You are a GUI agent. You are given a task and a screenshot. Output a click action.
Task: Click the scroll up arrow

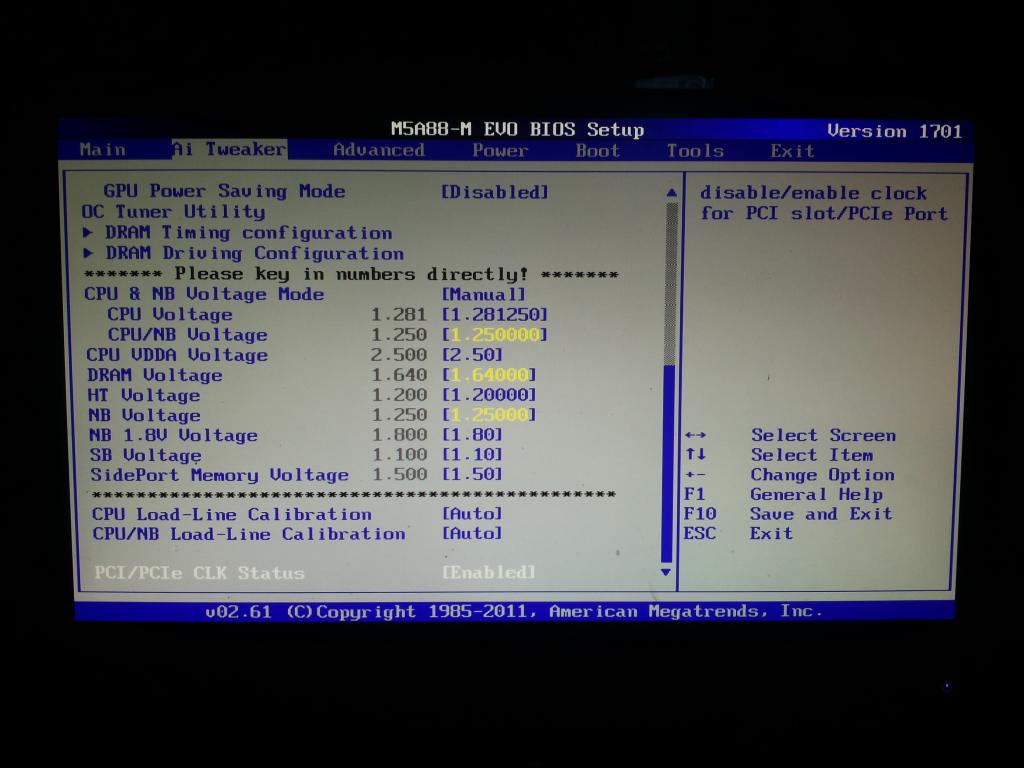coord(671,193)
